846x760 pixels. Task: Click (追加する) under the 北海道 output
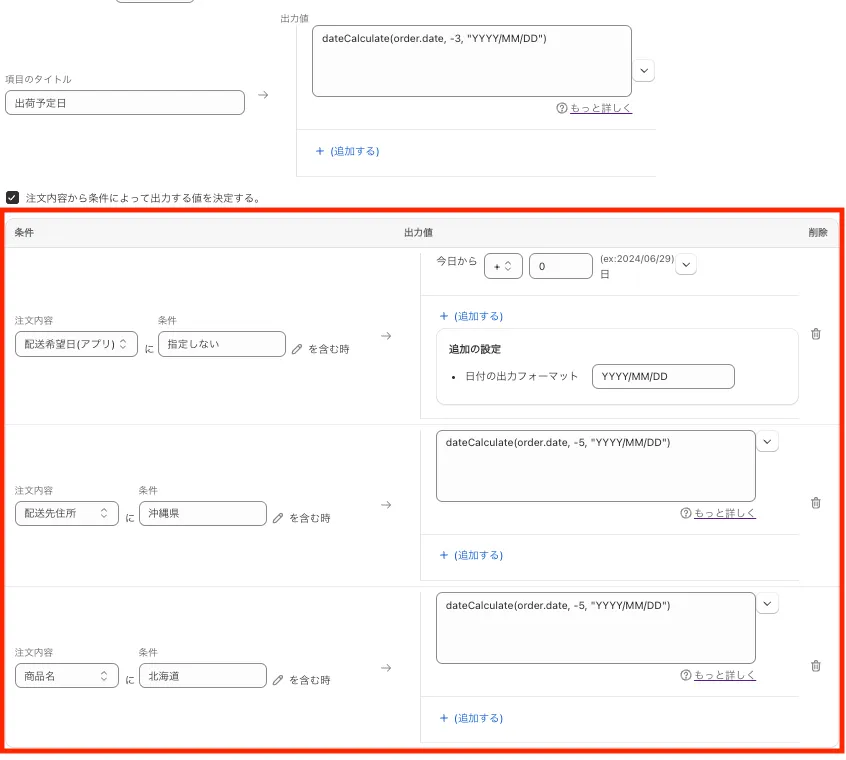(x=471, y=718)
